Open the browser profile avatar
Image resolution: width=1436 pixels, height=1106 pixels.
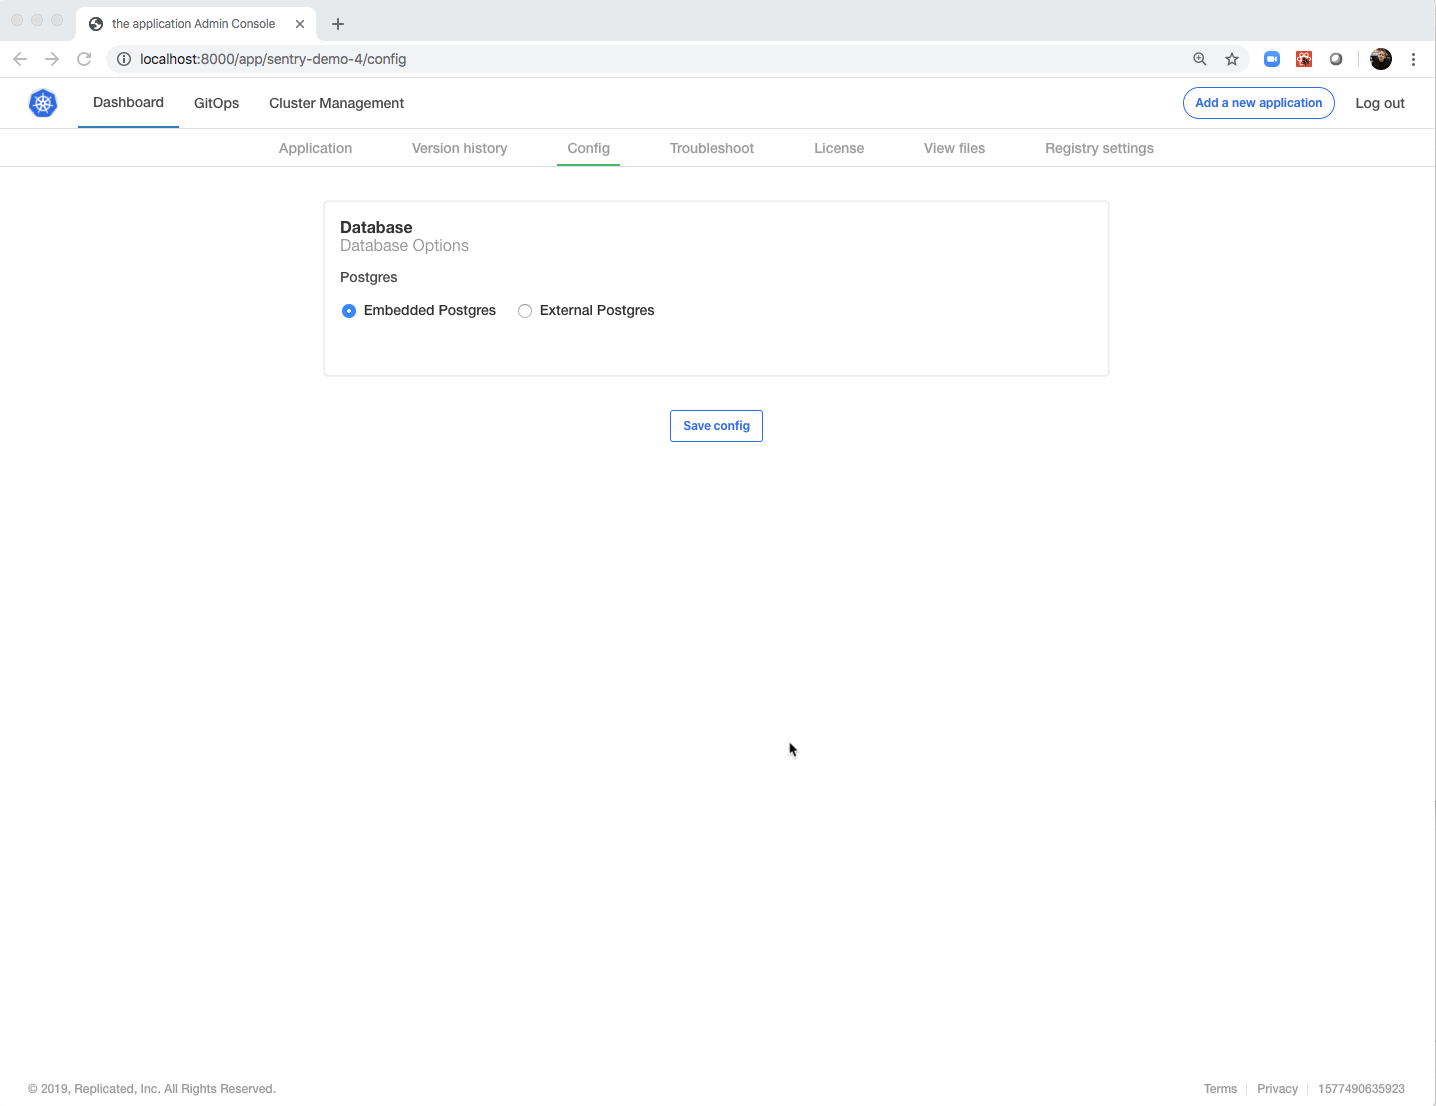tap(1381, 59)
